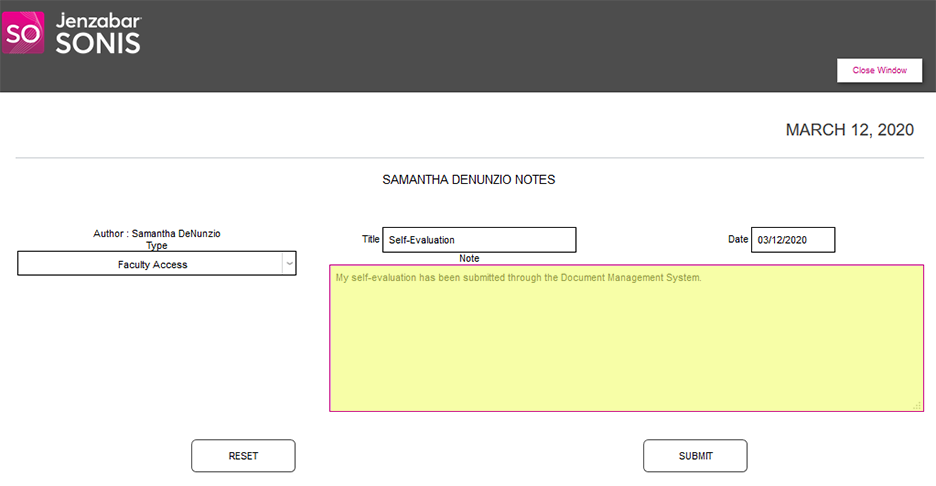936x486 pixels.
Task: Click the Type label above the dropdown
Action: click(x=157, y=245)
